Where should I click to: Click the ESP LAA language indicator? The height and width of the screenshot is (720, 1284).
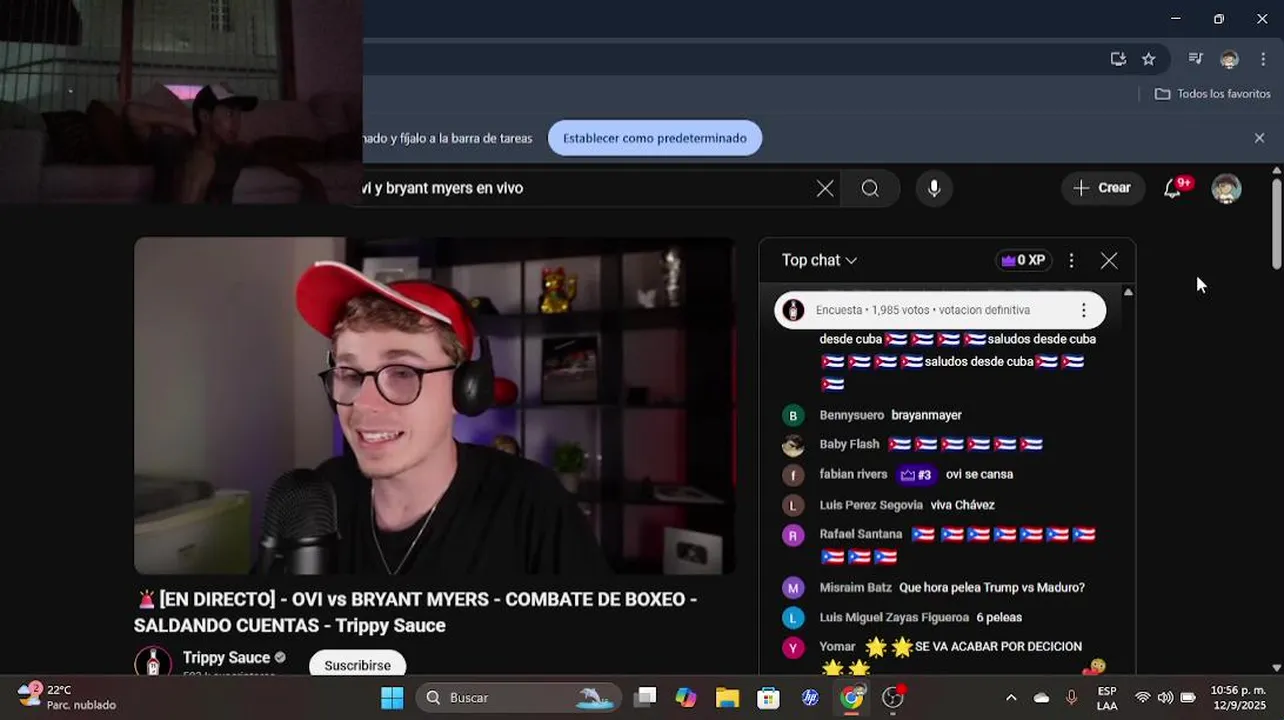(1107, 697)
